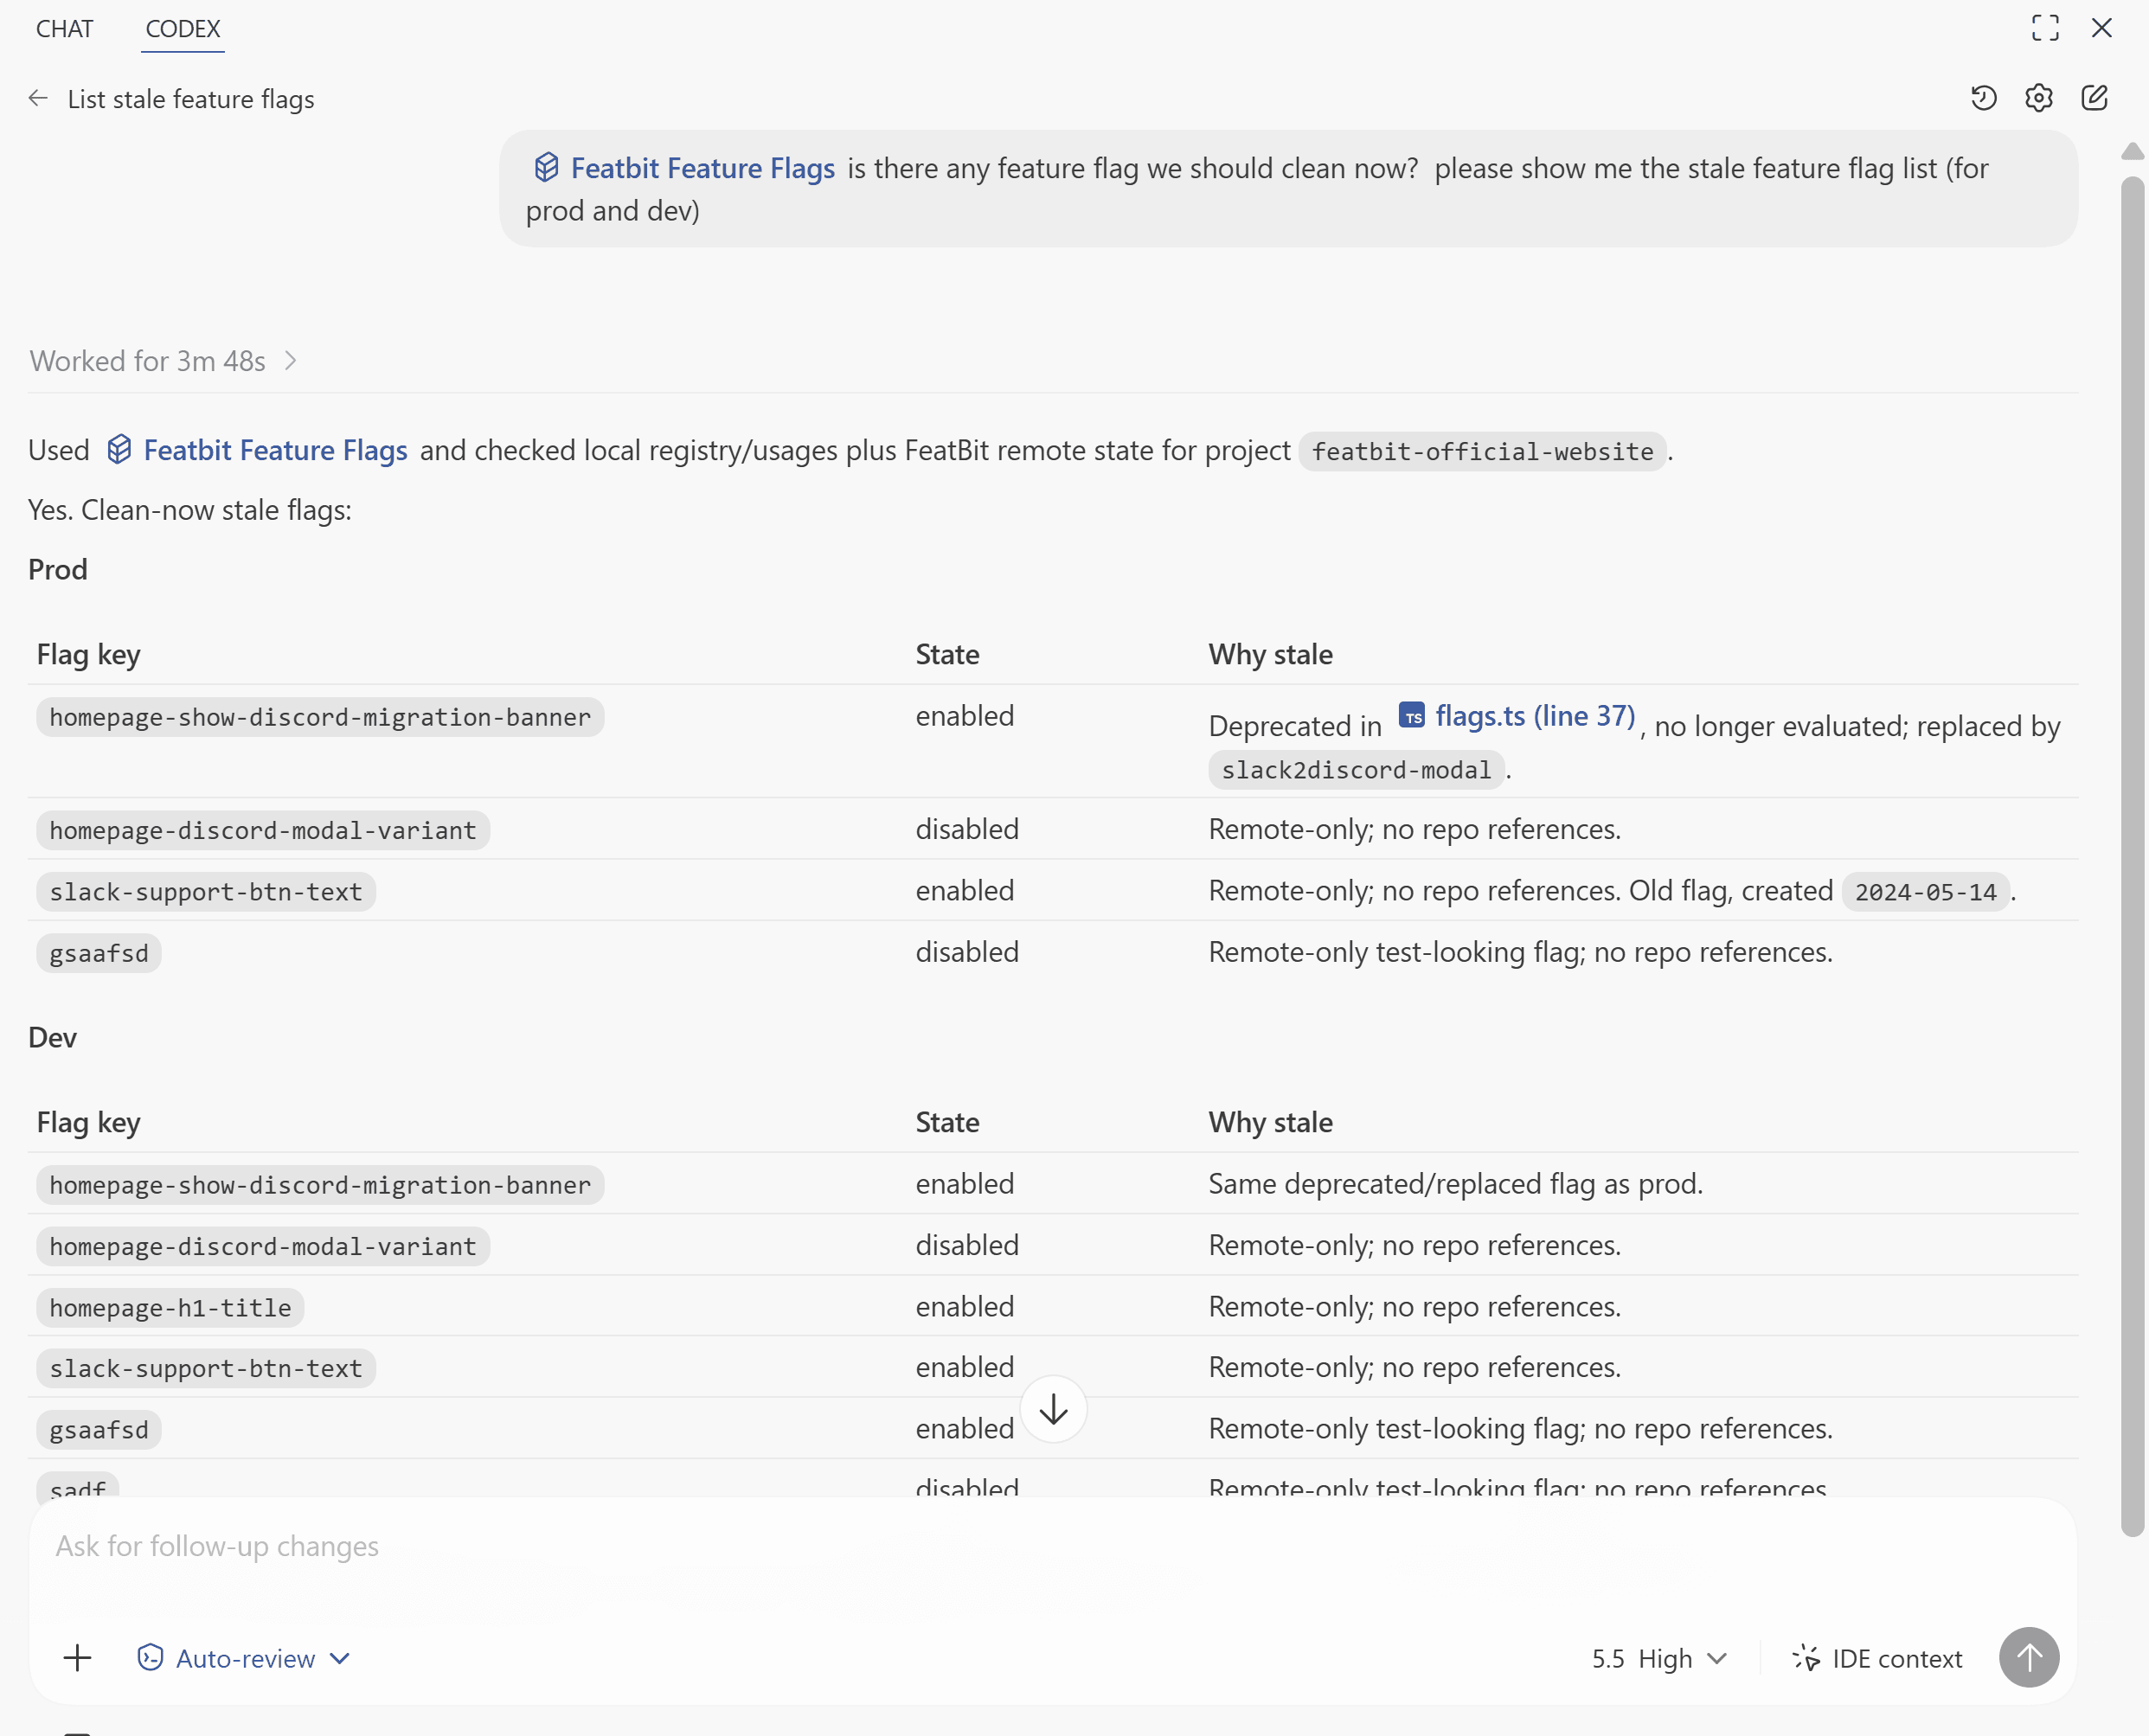The height and width of the screenshot is (1736, 2149).
Task: Select the CODEX tab
Action: (x=183, y=28)
